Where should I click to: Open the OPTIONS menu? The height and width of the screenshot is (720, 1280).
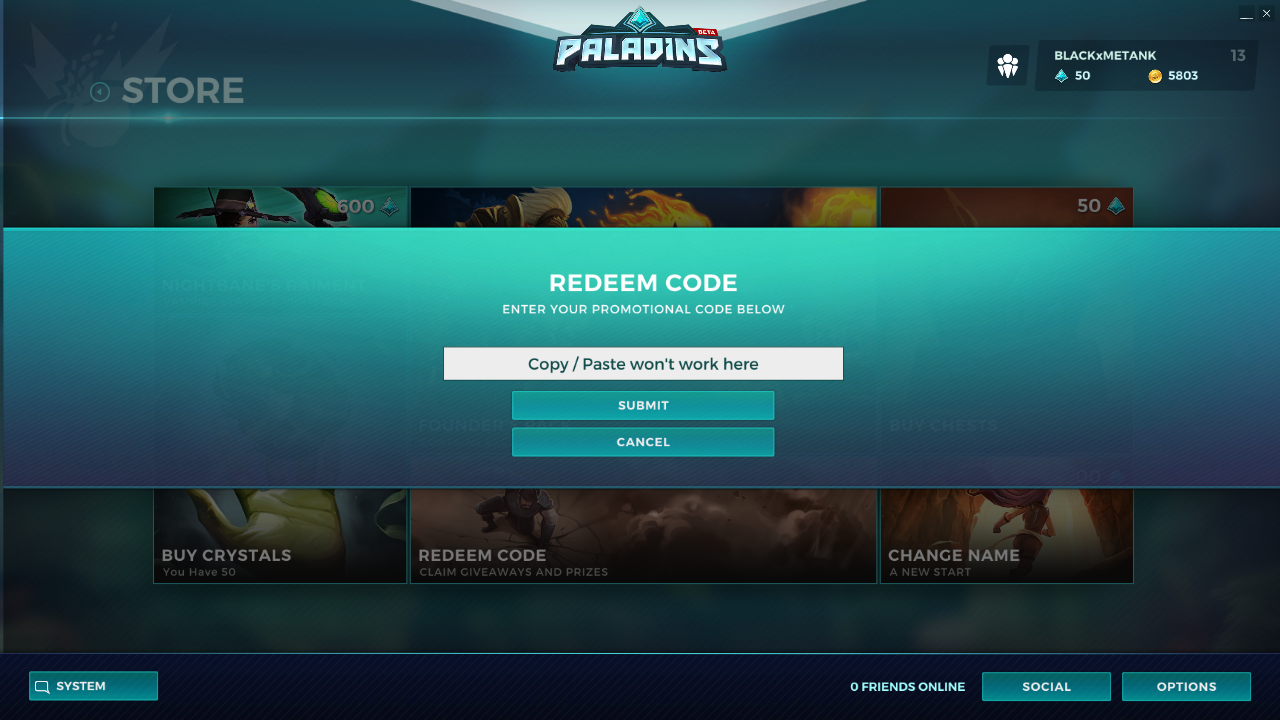(1186, 687)
